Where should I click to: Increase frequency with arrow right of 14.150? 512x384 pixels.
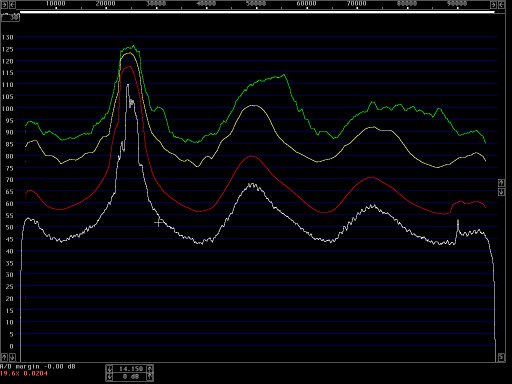pos(150,369)
